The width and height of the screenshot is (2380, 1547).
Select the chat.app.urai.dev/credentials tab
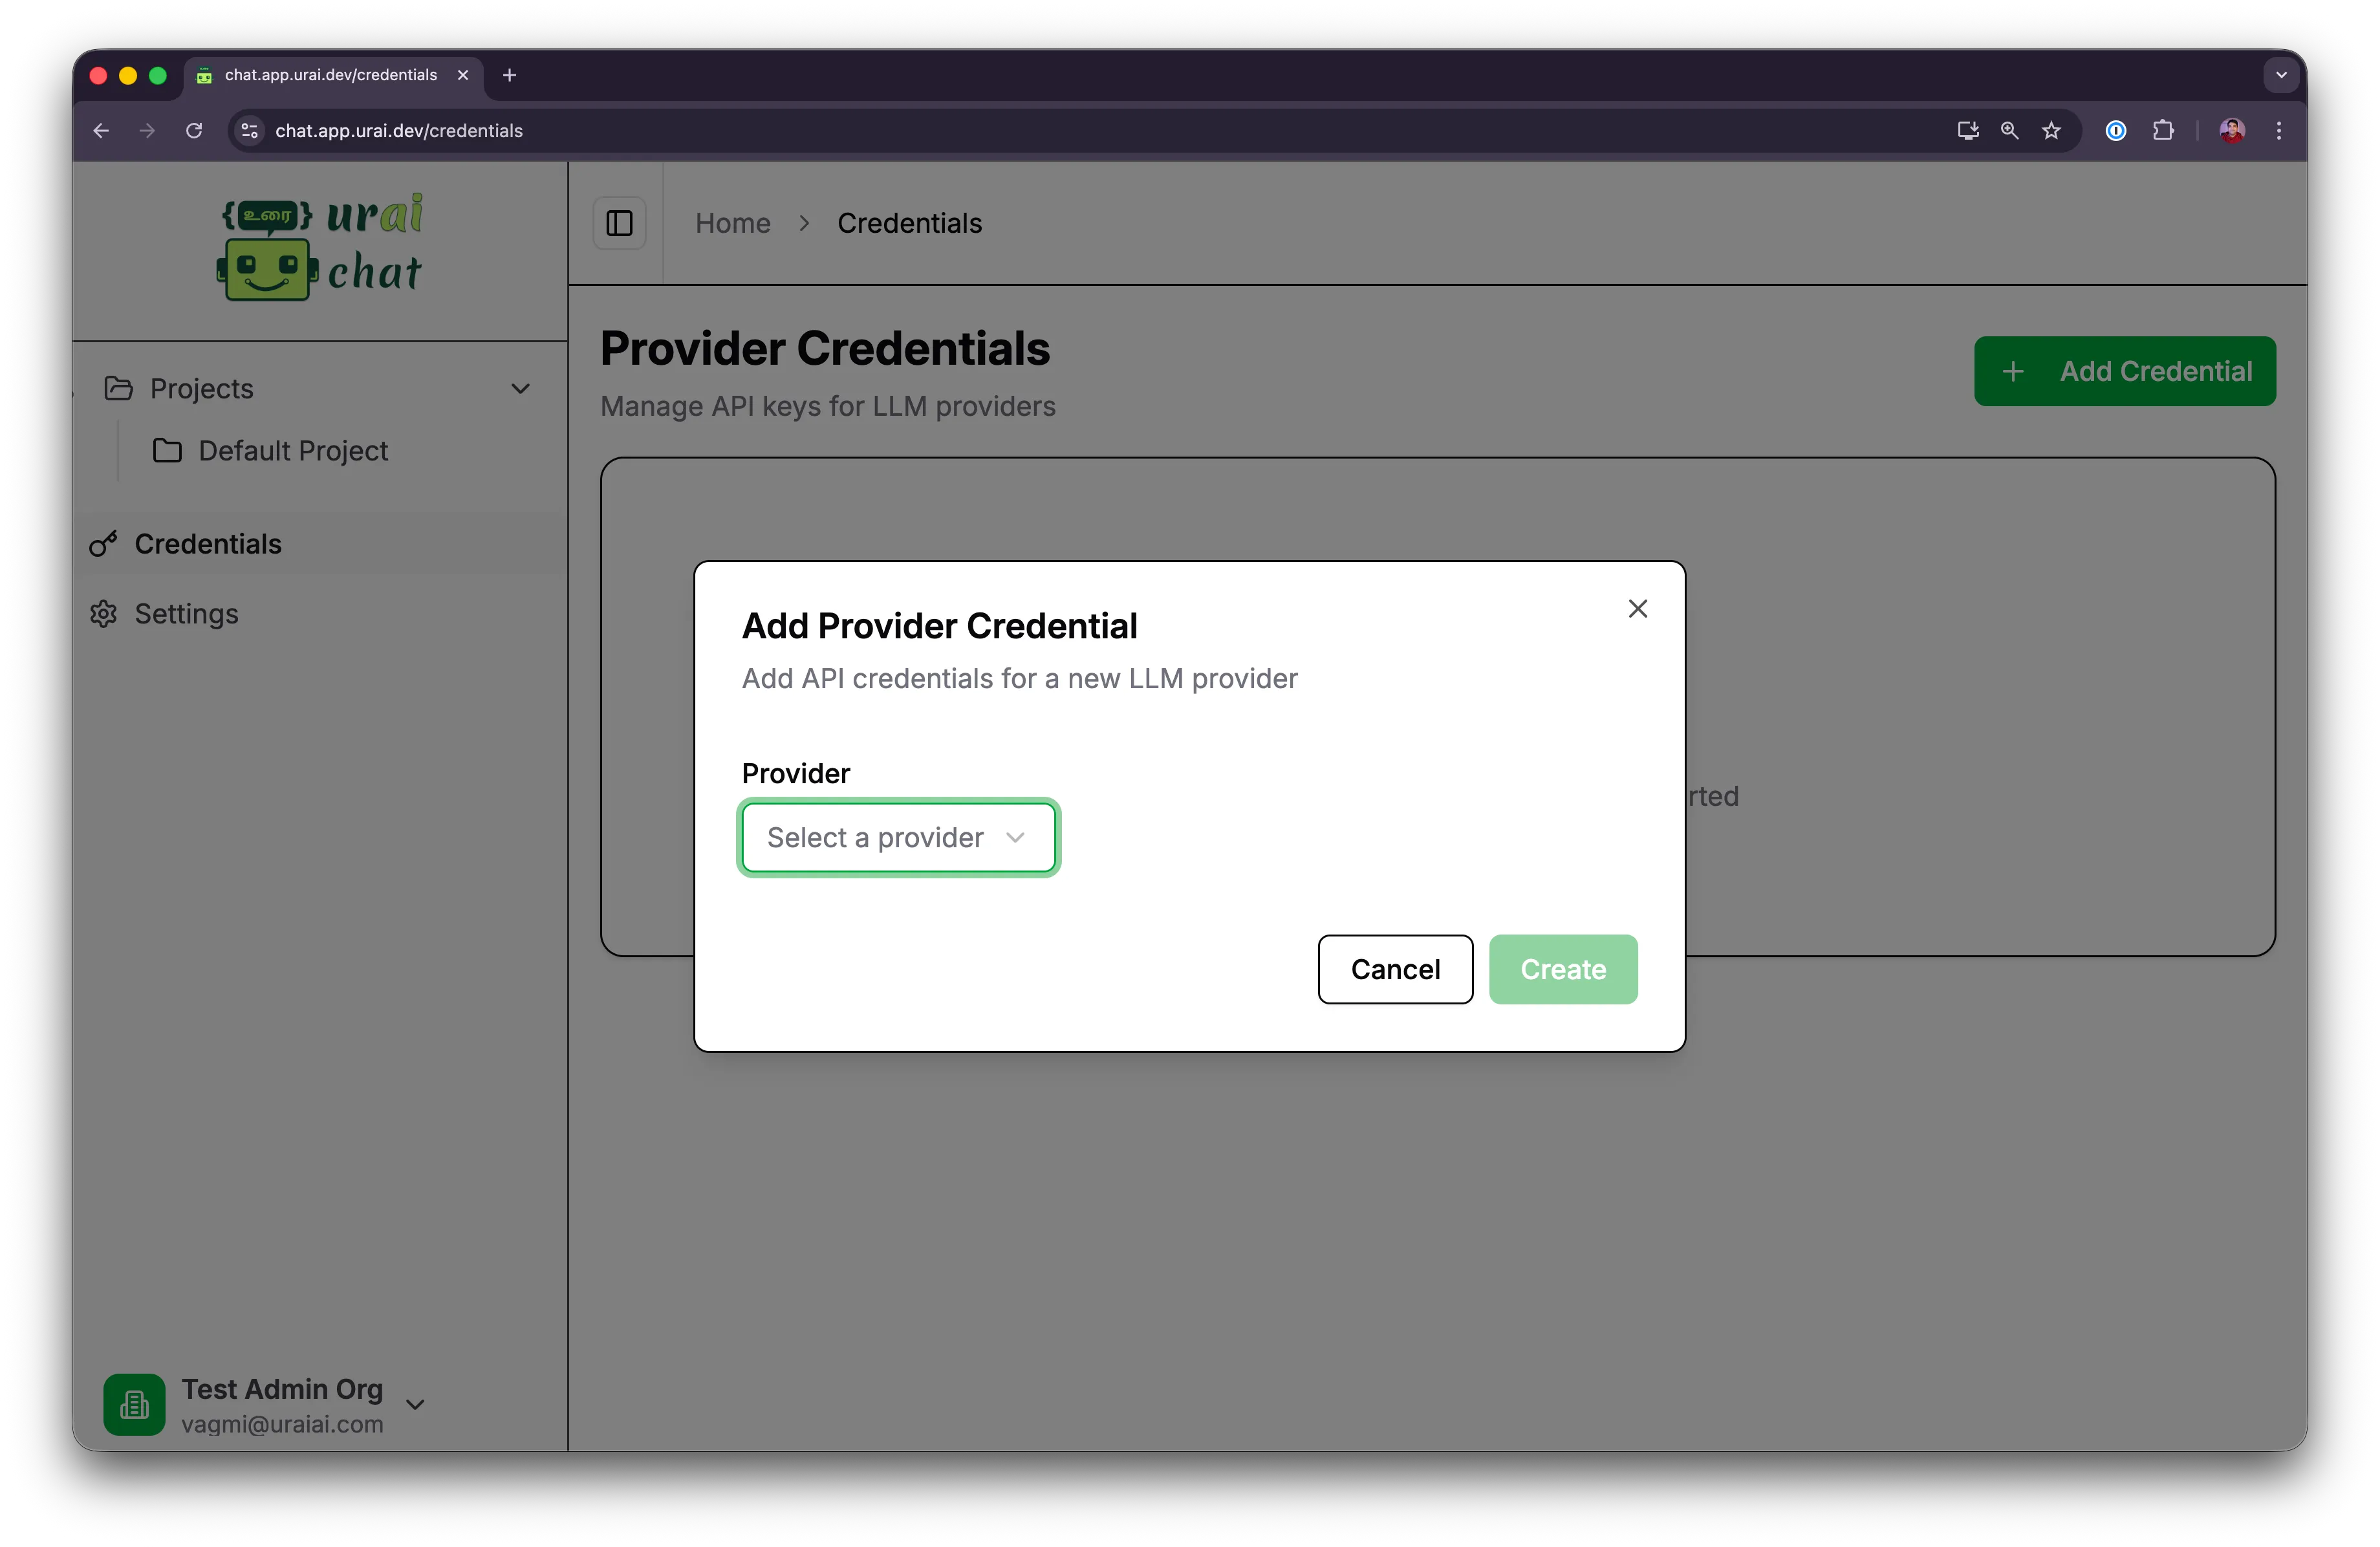(333, 75)
